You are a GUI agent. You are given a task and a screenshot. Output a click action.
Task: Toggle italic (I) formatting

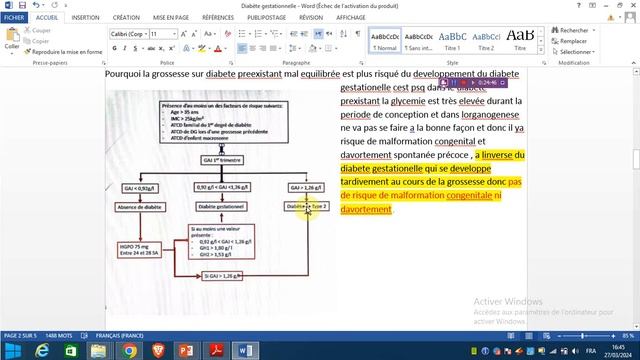[x=124, y=49]
